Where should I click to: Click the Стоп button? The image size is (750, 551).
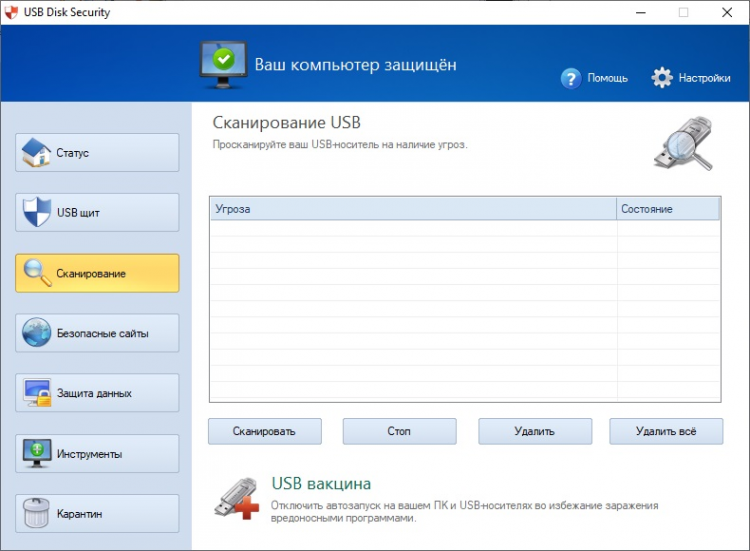tap(399, 431)
